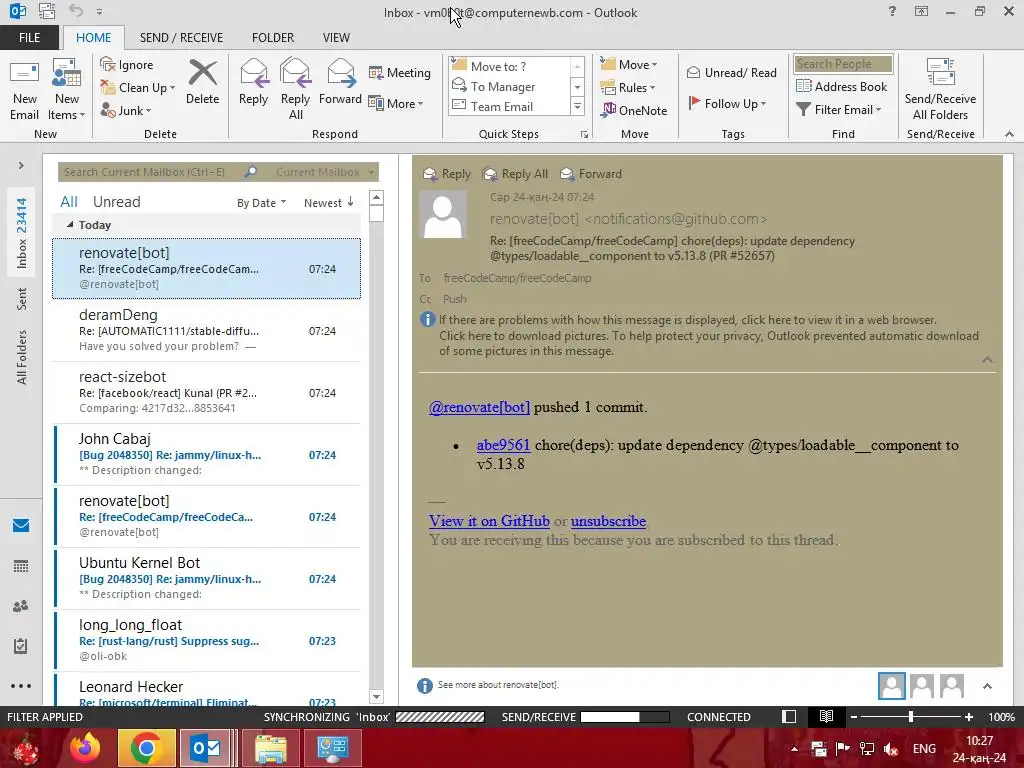Click Reply in the reading pane
The width and height of the screenshot is (1024, 768).
coord(447,174)
